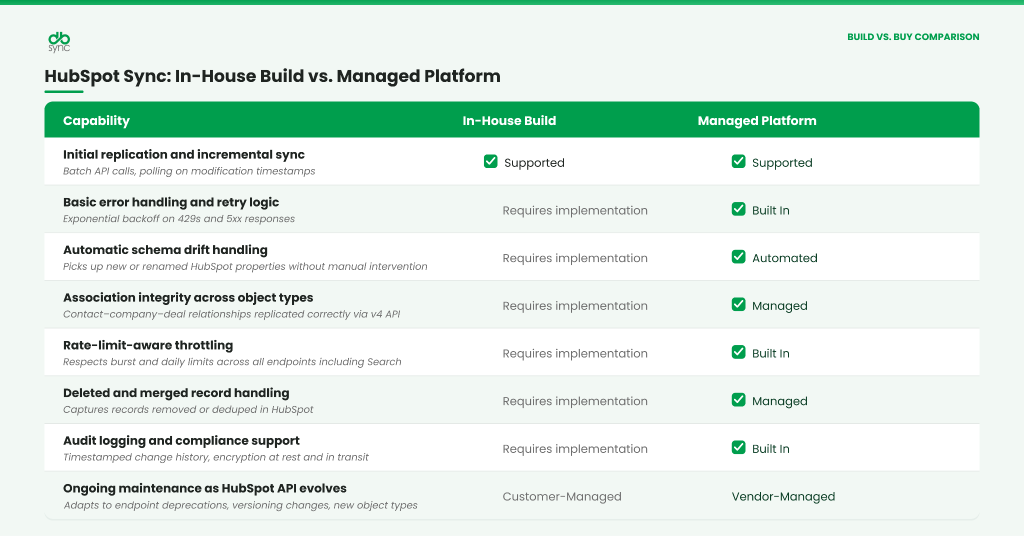The width and height of the screenshot is (1024, 536).
Task: Click 'Supported' text under Managed Platform
Action: tap(782, 163)
